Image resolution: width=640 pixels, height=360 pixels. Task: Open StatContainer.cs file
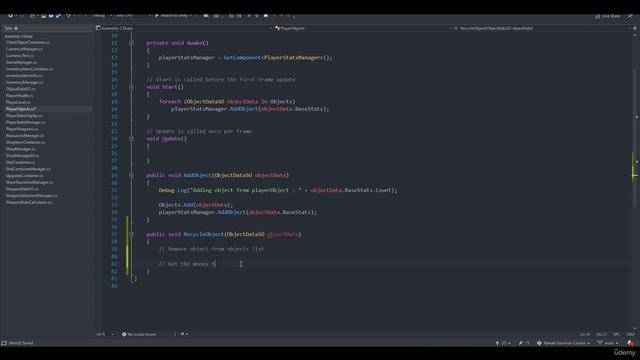[20, 162]
